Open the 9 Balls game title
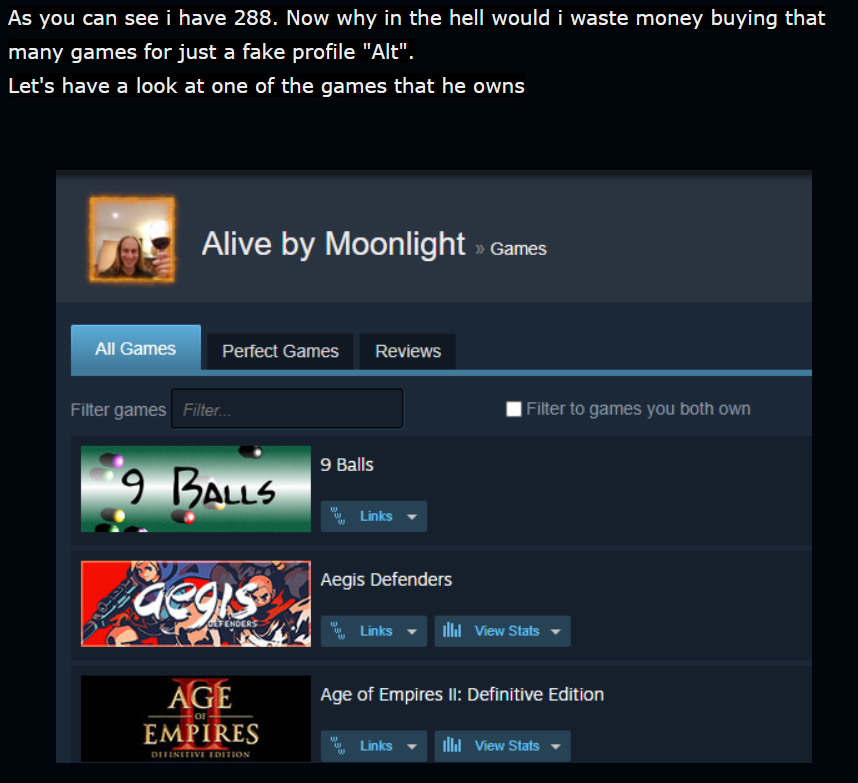The image size is (858, 783). pyautogui.click(x=347, y=465)
